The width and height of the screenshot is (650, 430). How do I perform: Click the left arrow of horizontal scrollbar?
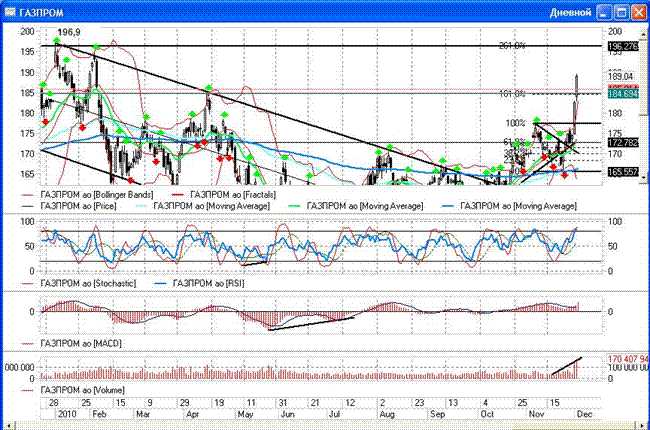(10, 425)
